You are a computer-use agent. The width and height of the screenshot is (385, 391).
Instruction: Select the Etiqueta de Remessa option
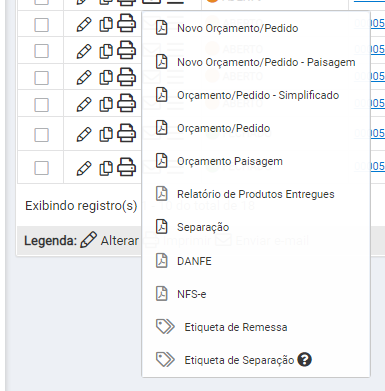(x=236, y=327)
